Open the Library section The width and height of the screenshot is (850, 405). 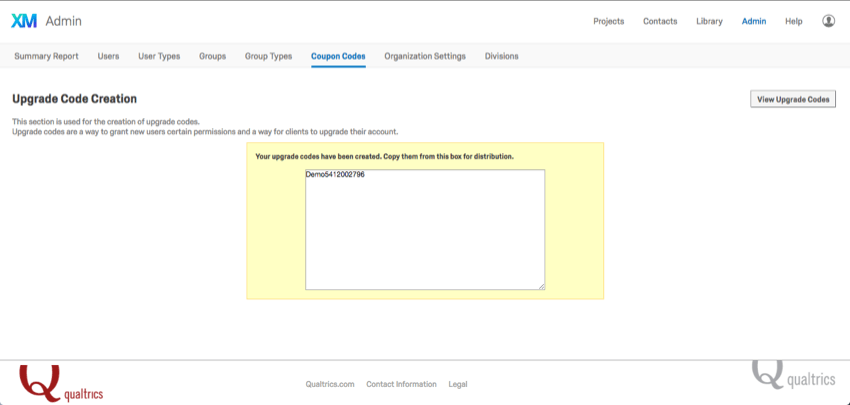point(709,22)
